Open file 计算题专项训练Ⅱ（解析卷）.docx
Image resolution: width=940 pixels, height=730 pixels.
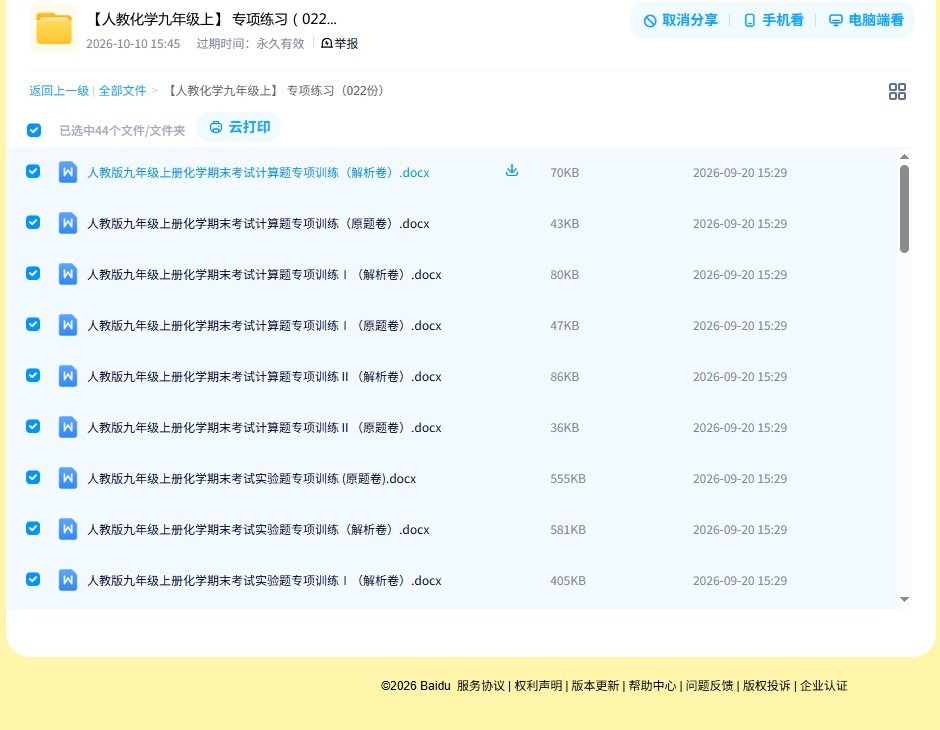pos(264,376)
